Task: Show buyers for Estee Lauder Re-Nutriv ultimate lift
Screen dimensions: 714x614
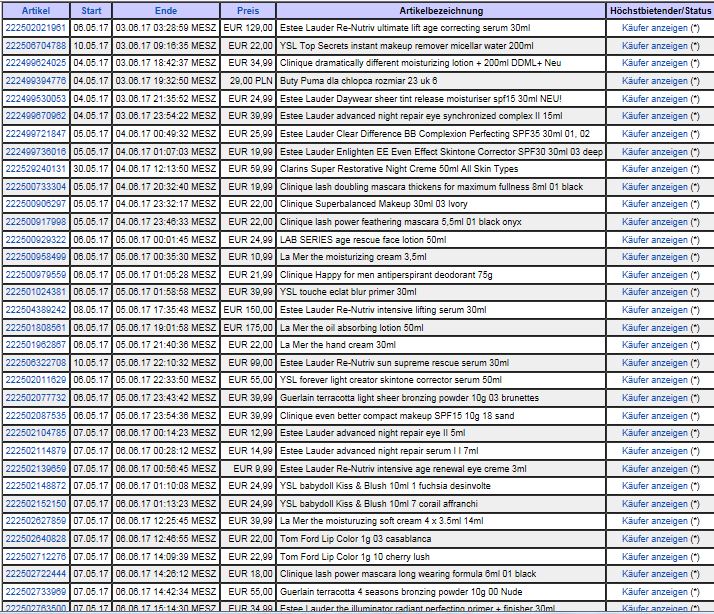Action: point(654,28)
